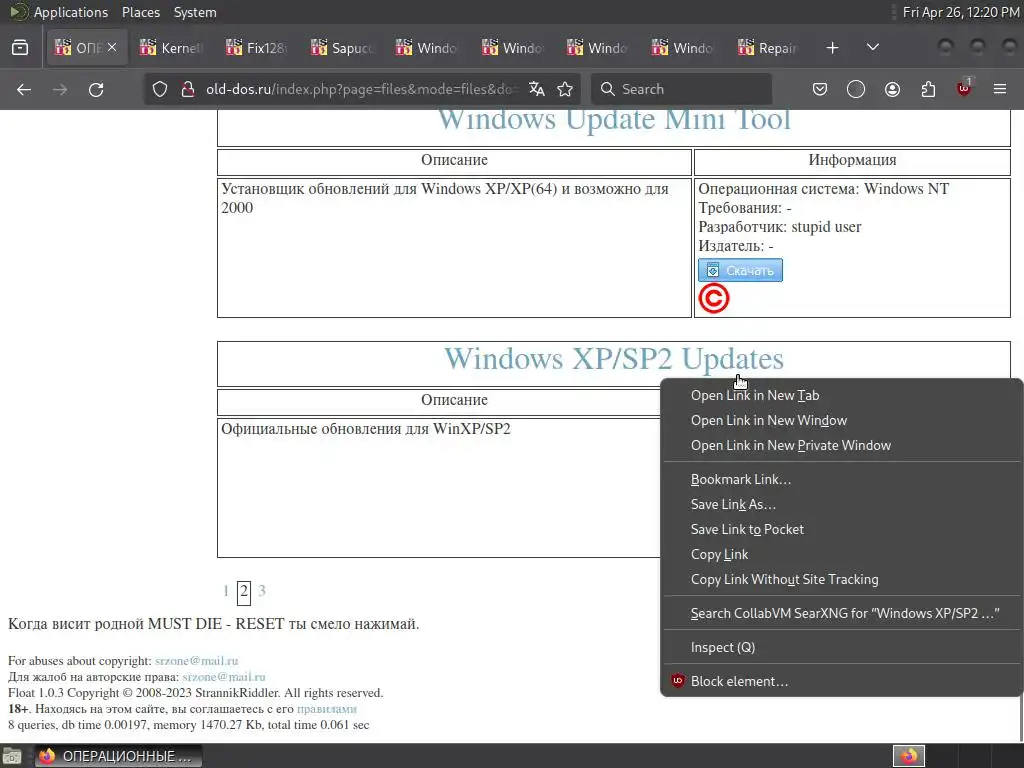Click email link after Для жалоб
Screen dimensions: 1024x768
[x=224, y=677]
